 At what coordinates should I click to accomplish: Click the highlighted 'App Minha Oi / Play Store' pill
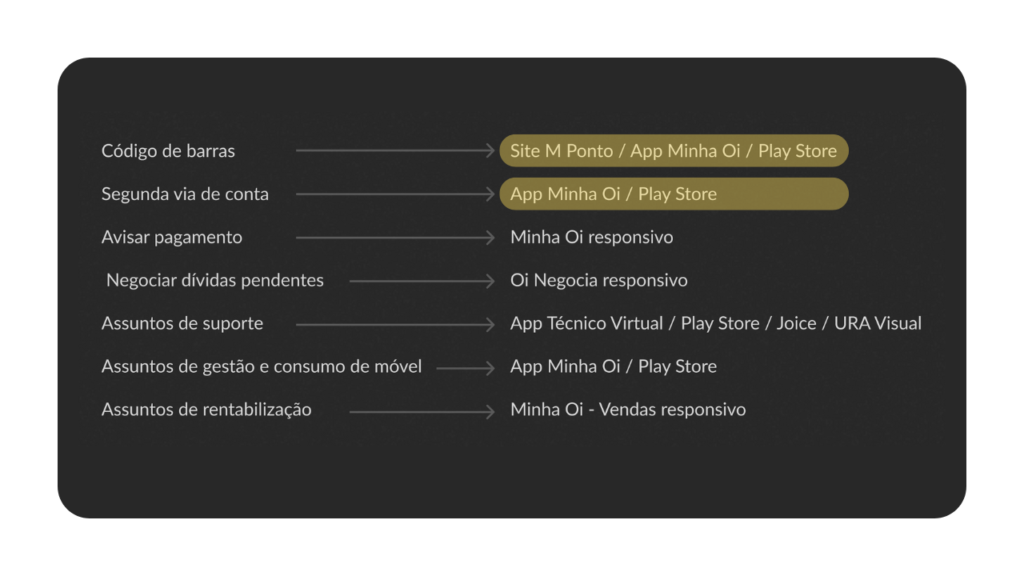click(673, 194)
